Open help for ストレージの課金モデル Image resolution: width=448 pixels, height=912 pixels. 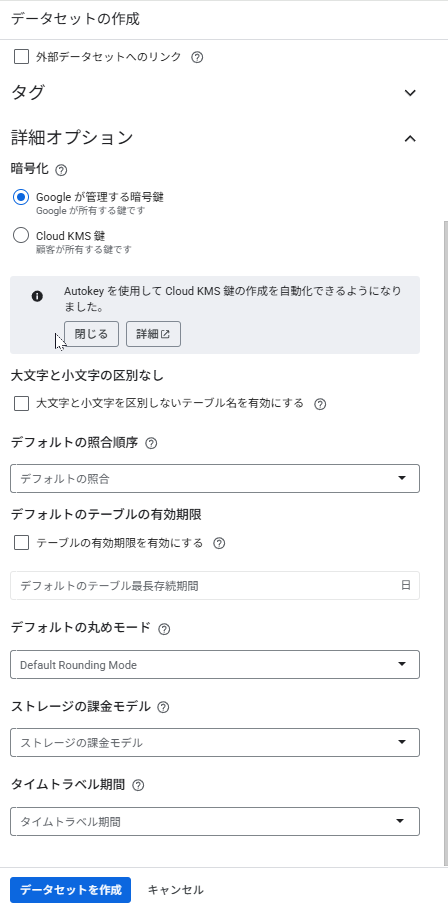163,707
